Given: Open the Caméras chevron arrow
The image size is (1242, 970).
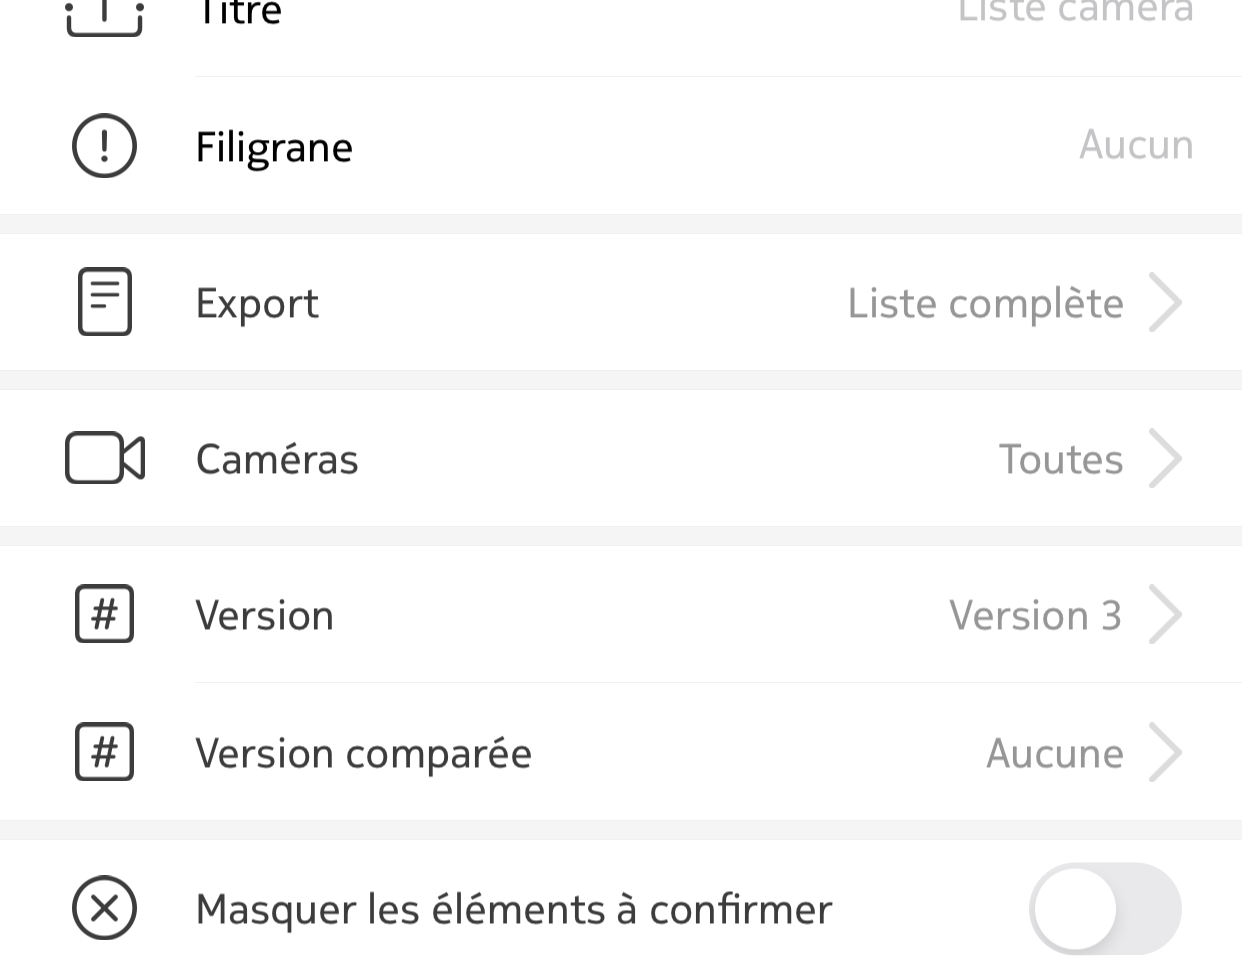Looking at the screenshot, I should pyautogui.click(x=1166, y=458).
